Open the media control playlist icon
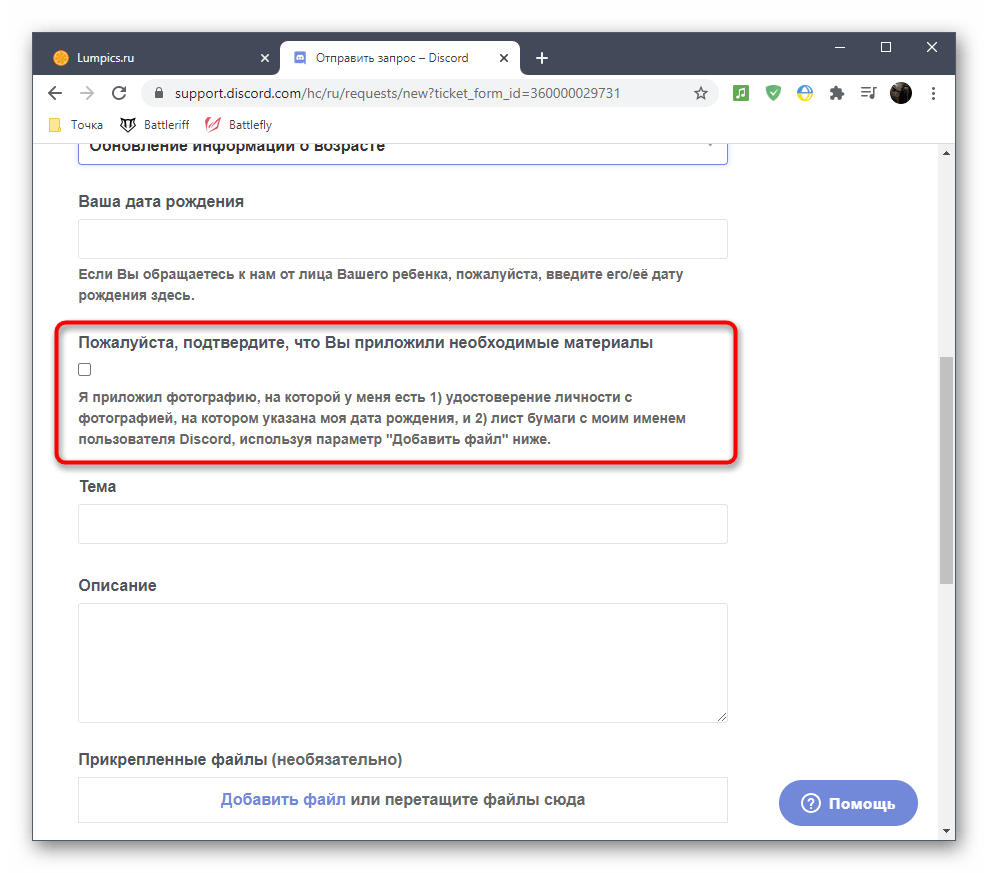 [x=868, y=93]
